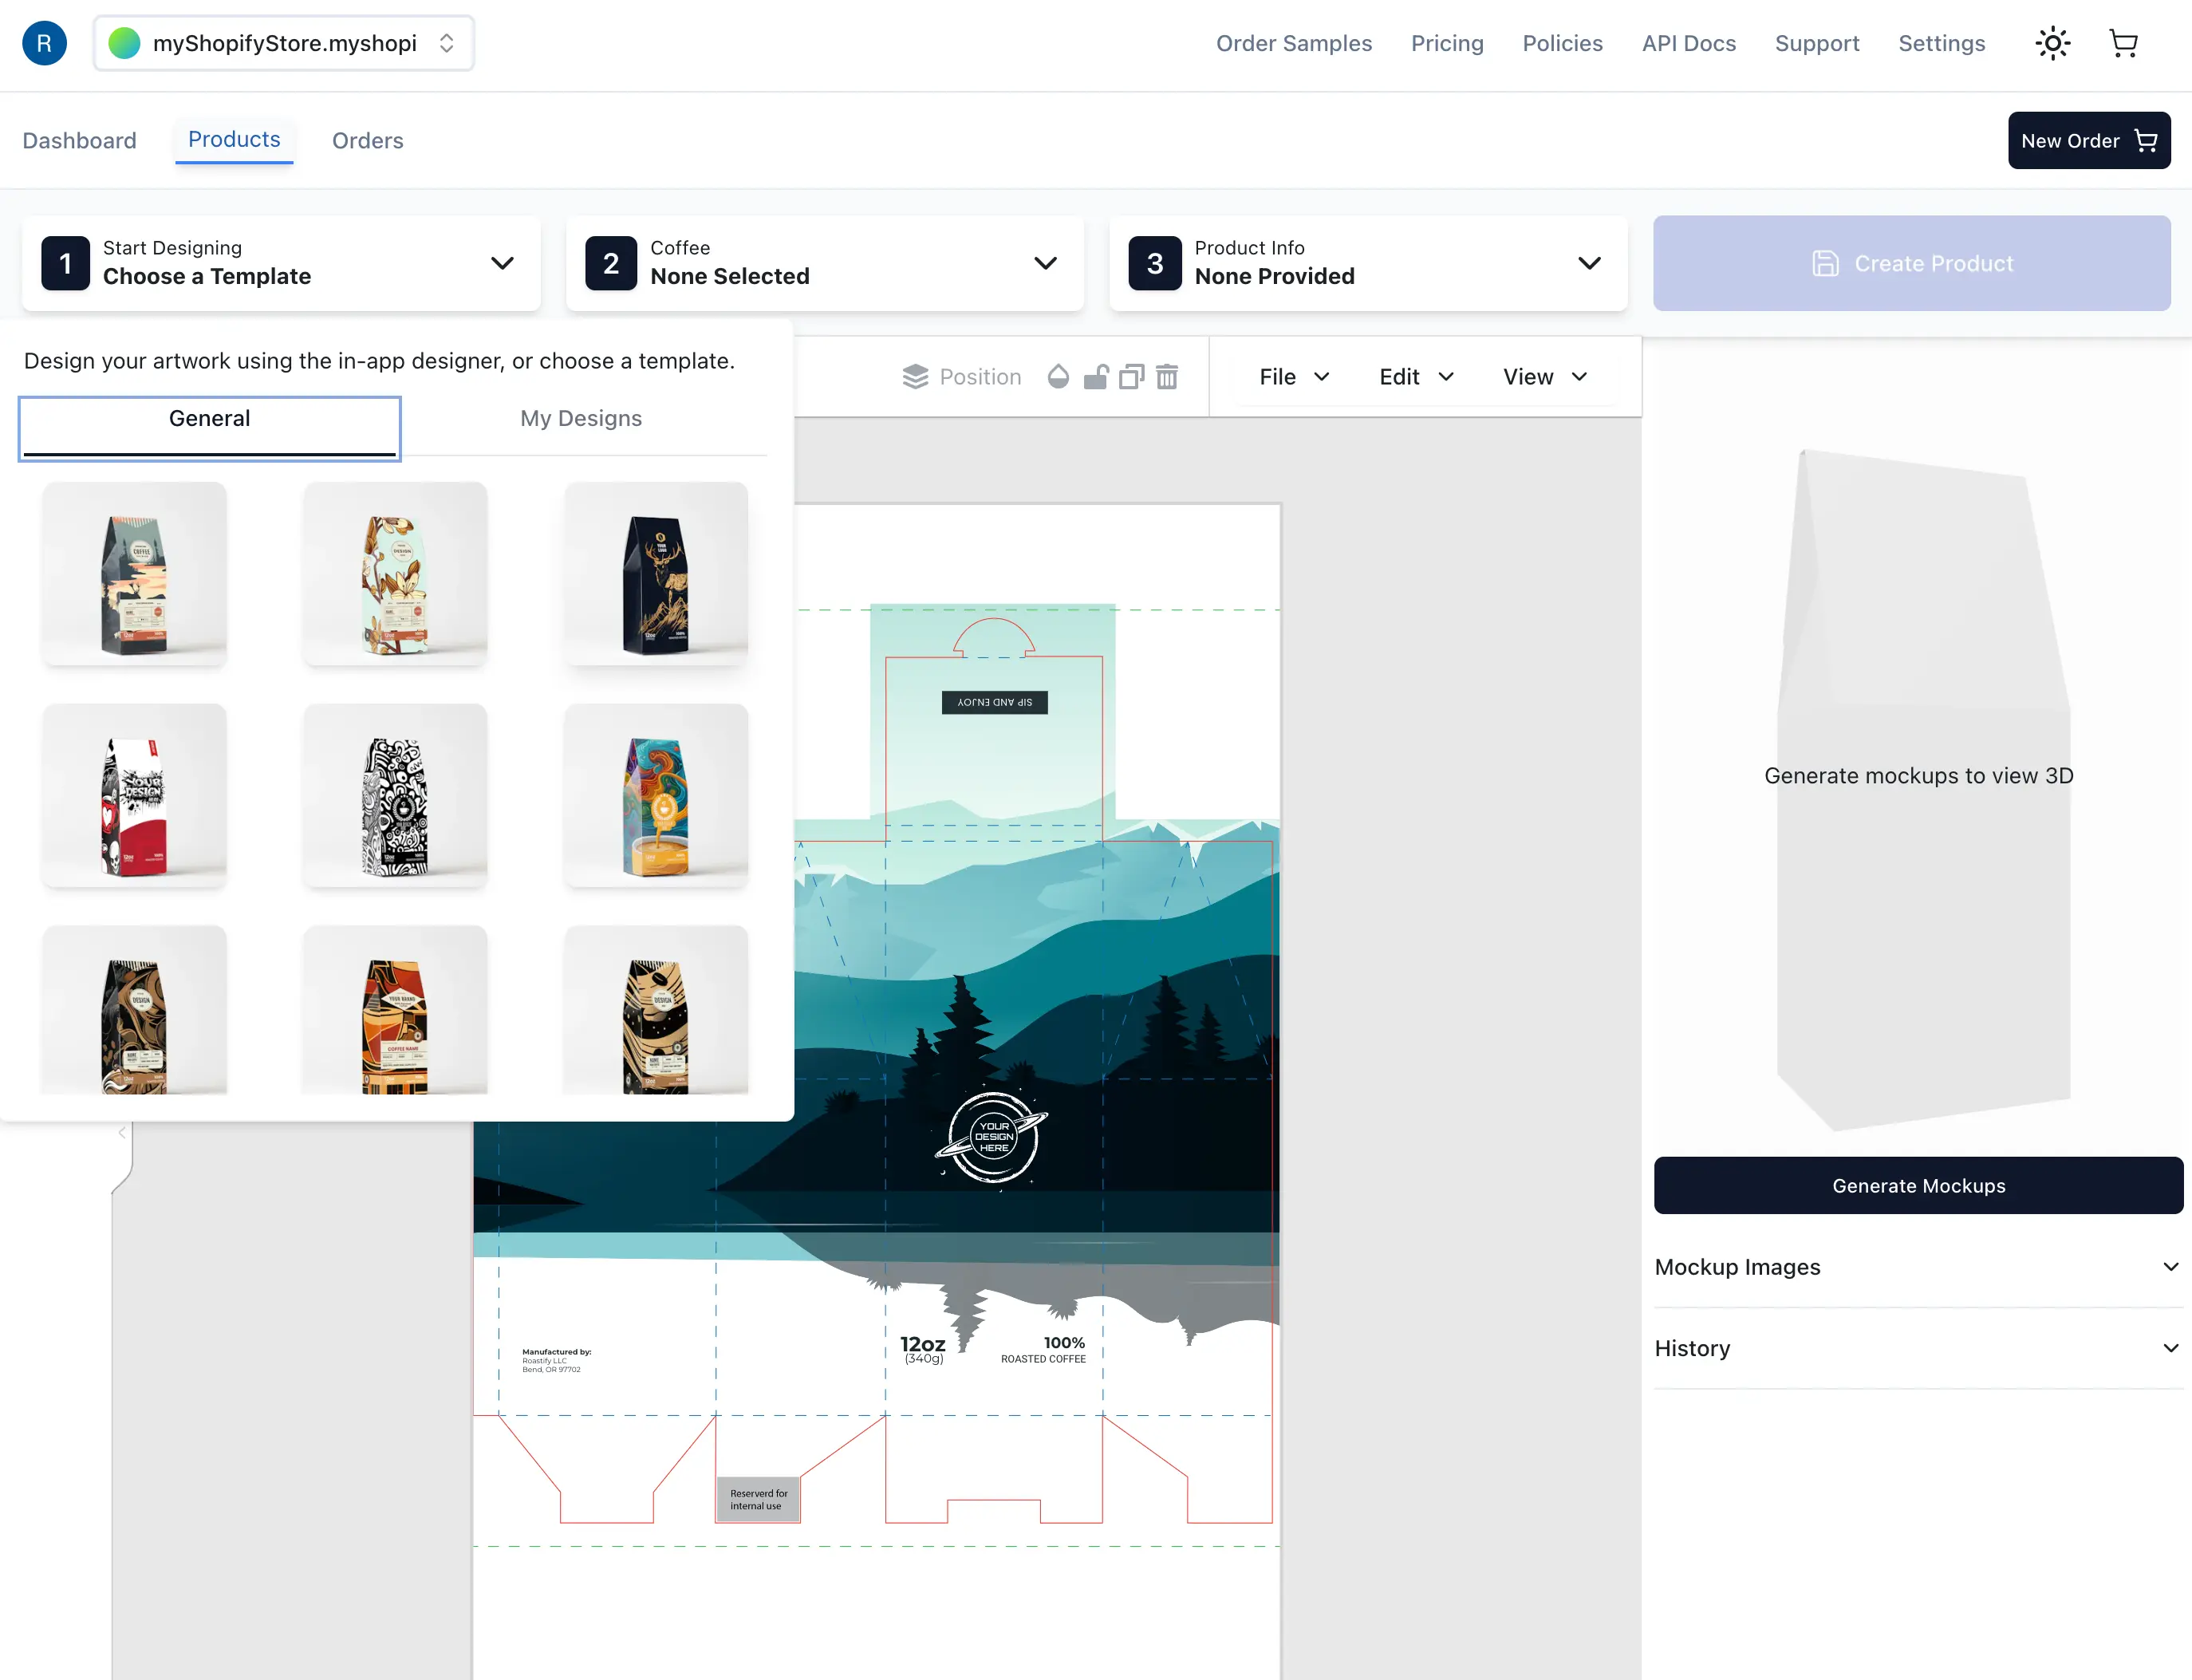The image size is (2192, 1680).
Task: Click the small collapse arrow on canvas edge
Action: [122, 1132]
